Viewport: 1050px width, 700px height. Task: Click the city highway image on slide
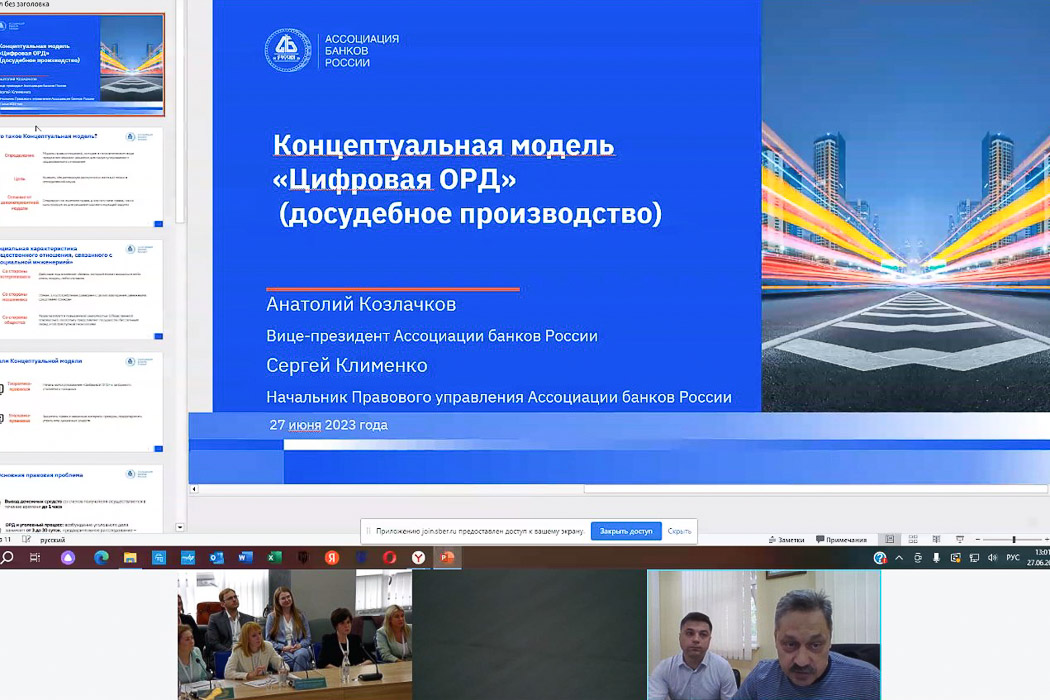pyautogui.click(x=905, y=206)
